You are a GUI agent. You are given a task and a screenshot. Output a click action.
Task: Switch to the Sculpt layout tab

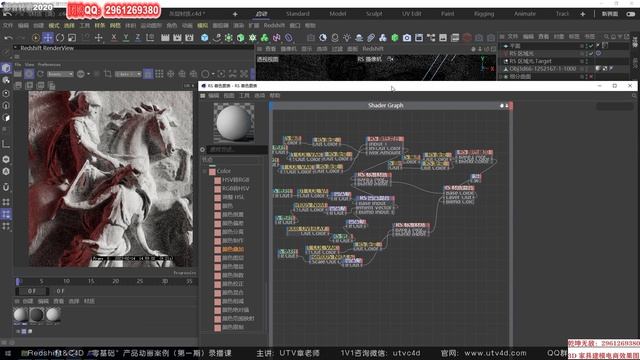click(374, 14)
